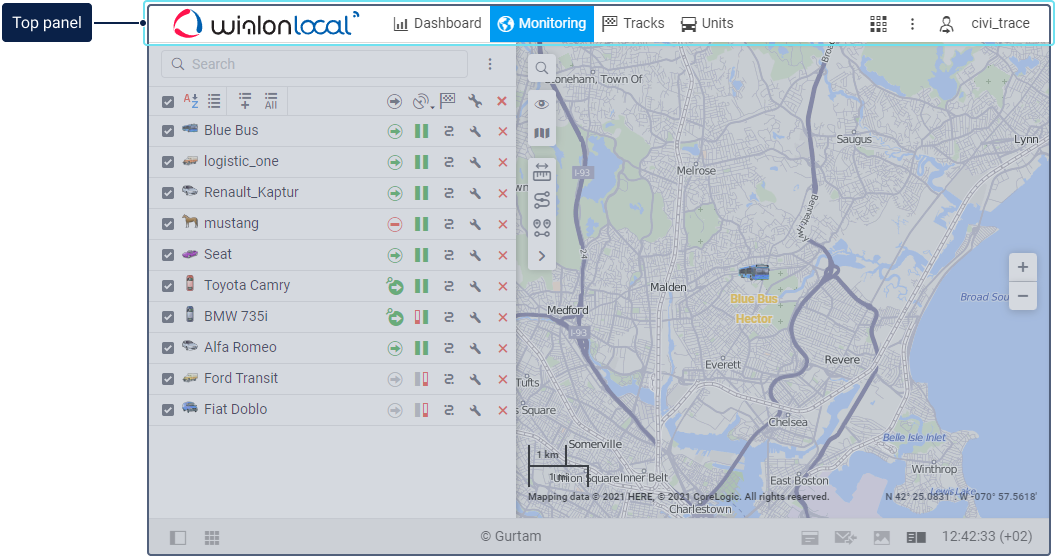Screen dimensions: 1055x556
Task: Uncheck the logistic_one checkbox
Action: (168, 162)
